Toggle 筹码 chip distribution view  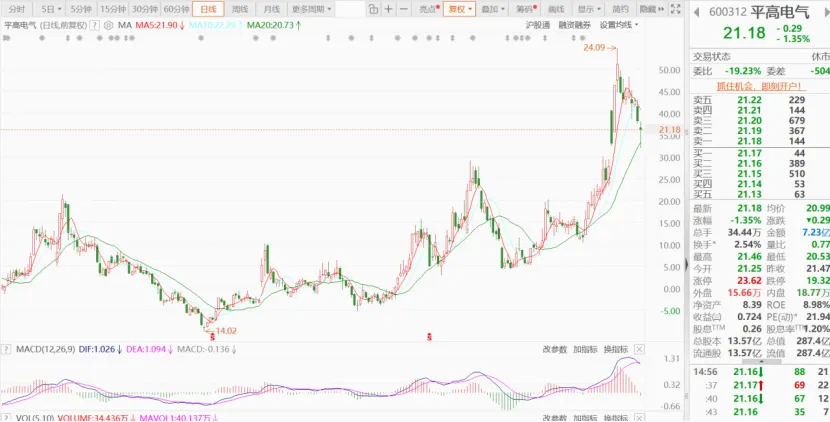tap(526, 9)
